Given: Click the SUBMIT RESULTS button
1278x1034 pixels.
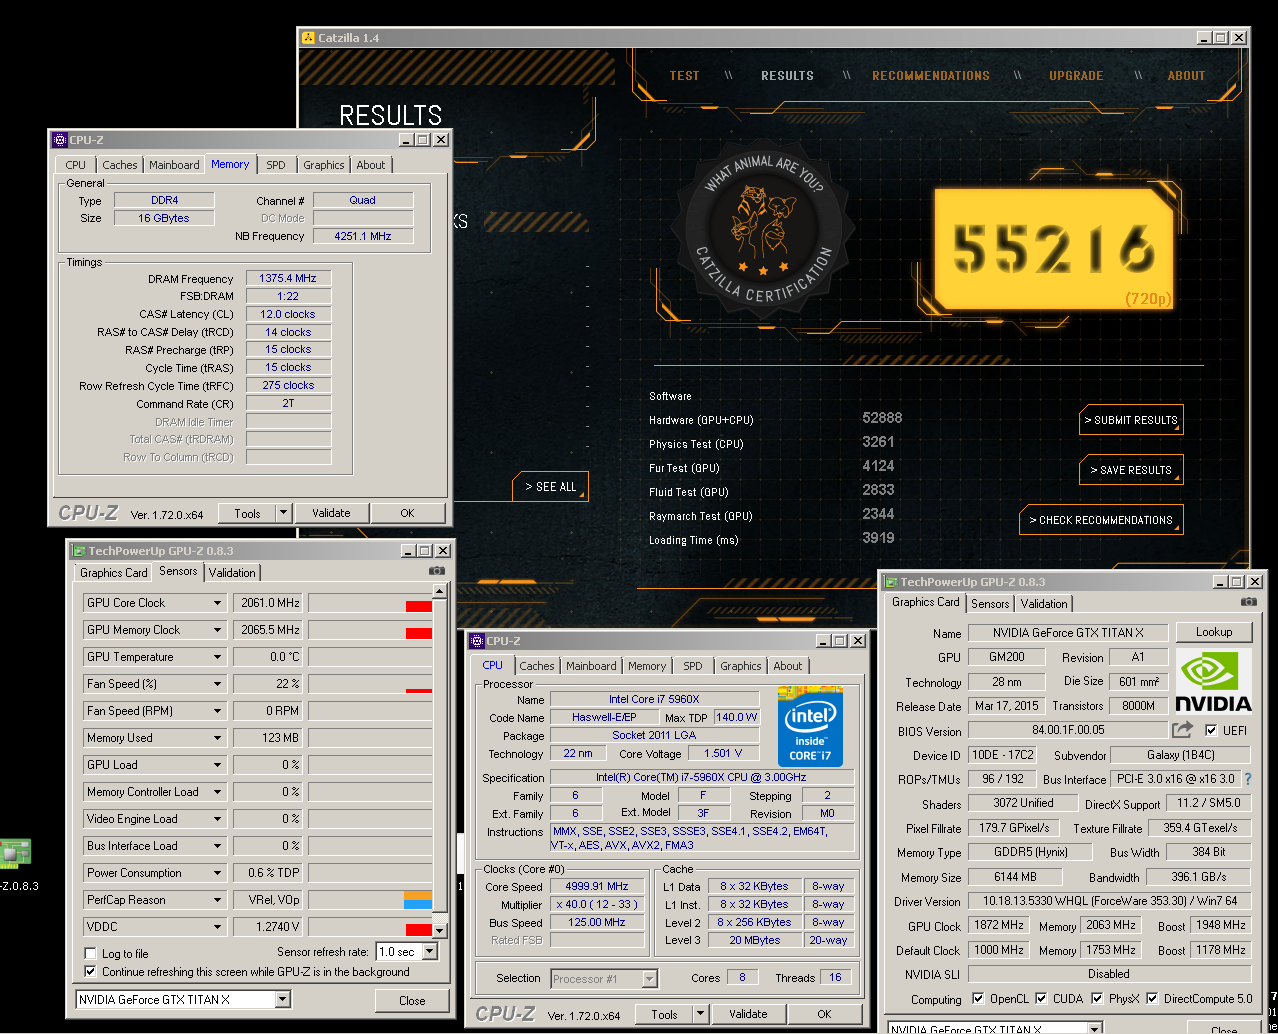Looking at the screenshot, I should click(1131, 420).
